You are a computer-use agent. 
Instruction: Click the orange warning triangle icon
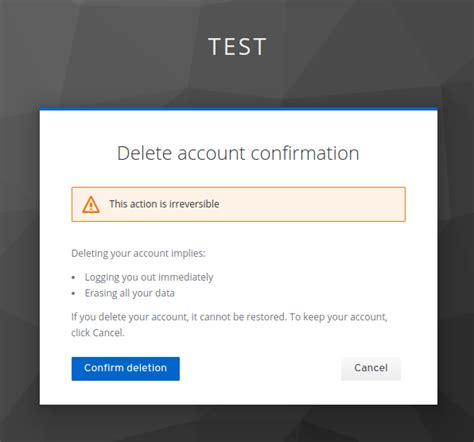click(x=91, y=205)
